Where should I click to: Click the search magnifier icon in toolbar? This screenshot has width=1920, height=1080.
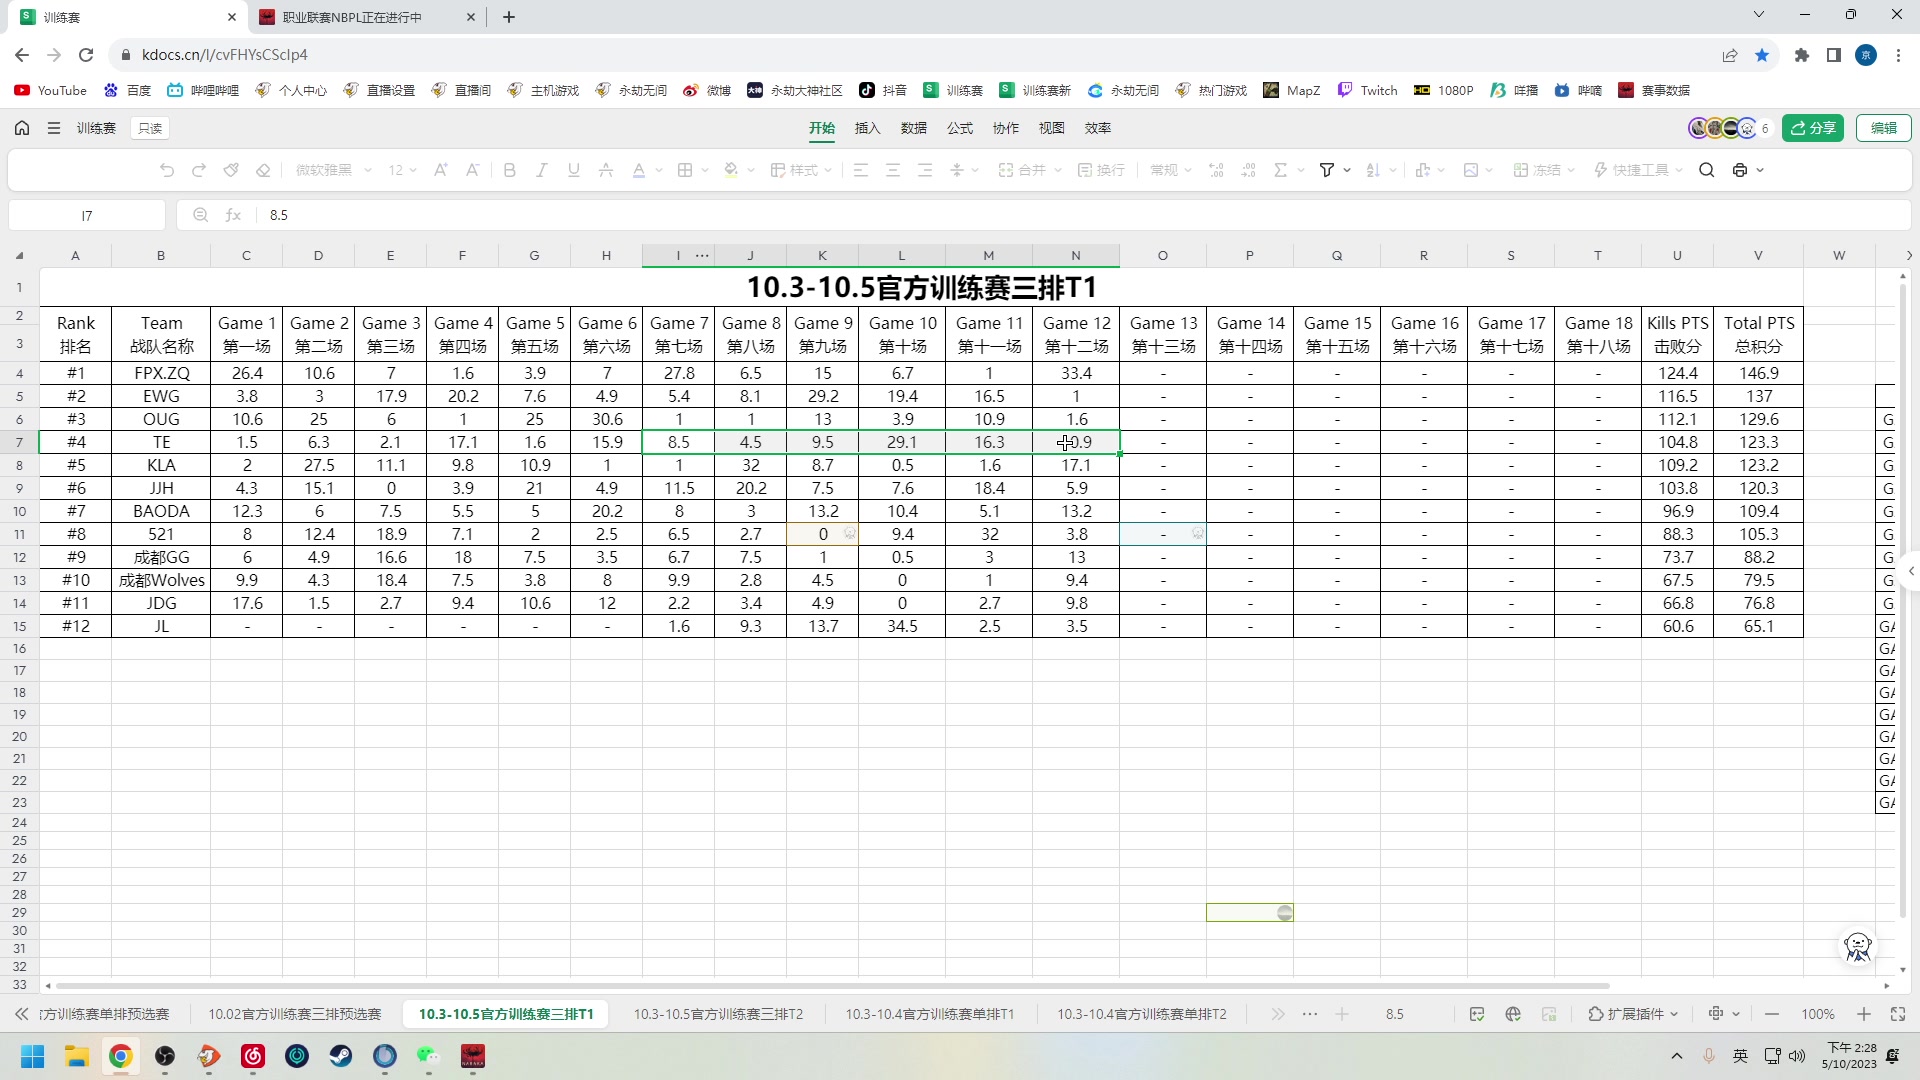pyautogui.click(x=1707, y=170)
